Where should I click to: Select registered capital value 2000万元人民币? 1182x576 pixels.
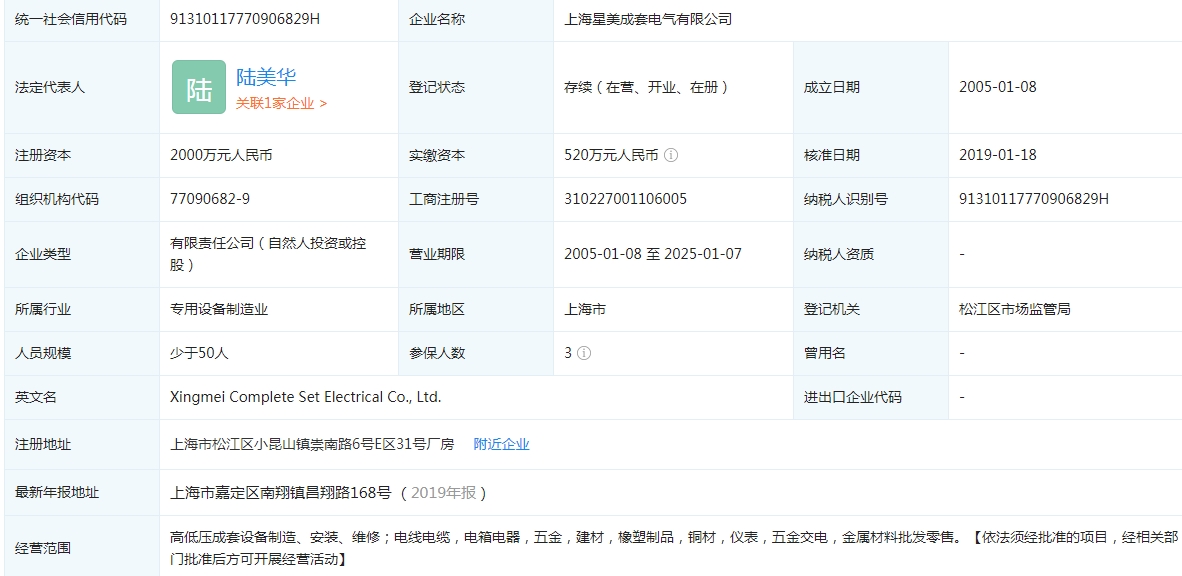coord(221,155)
